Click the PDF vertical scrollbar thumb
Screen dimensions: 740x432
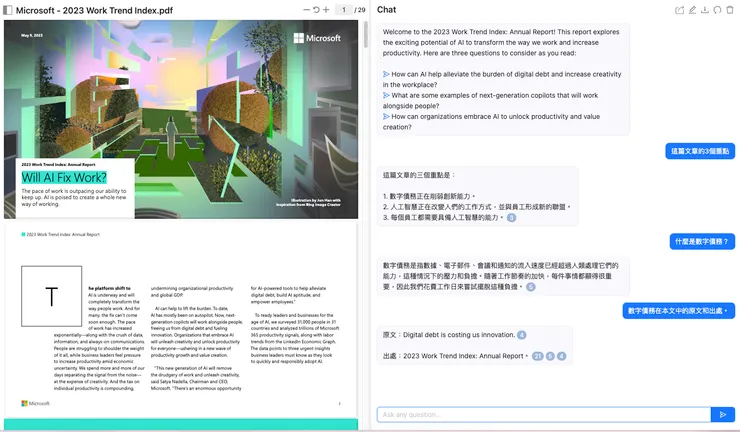pos(366,34)
